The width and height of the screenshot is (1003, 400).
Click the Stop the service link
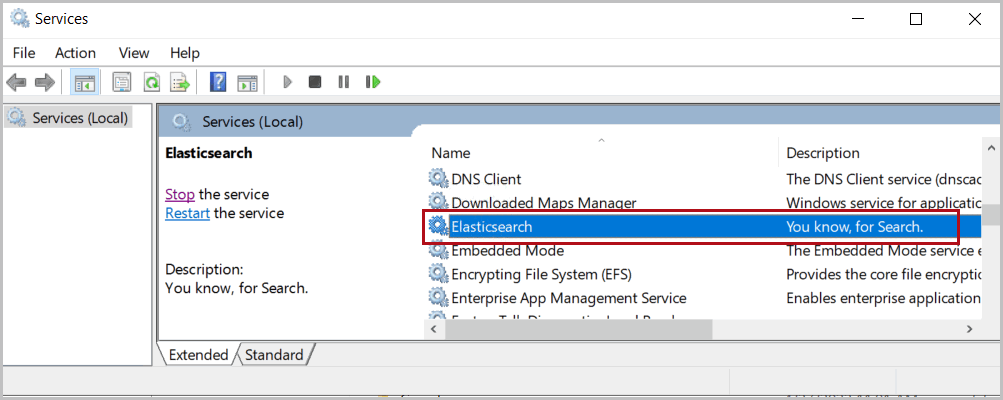click(x=180, y=194)
